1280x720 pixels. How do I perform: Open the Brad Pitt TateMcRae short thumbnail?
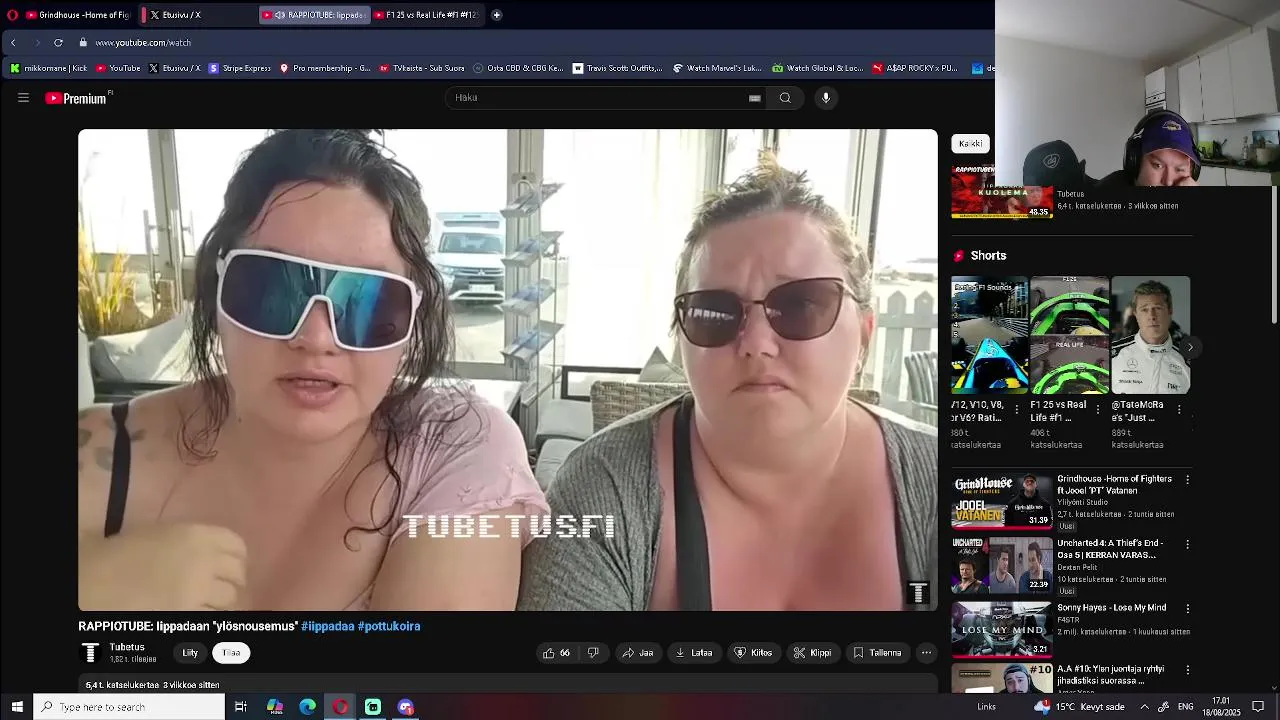click(1151, 335)
